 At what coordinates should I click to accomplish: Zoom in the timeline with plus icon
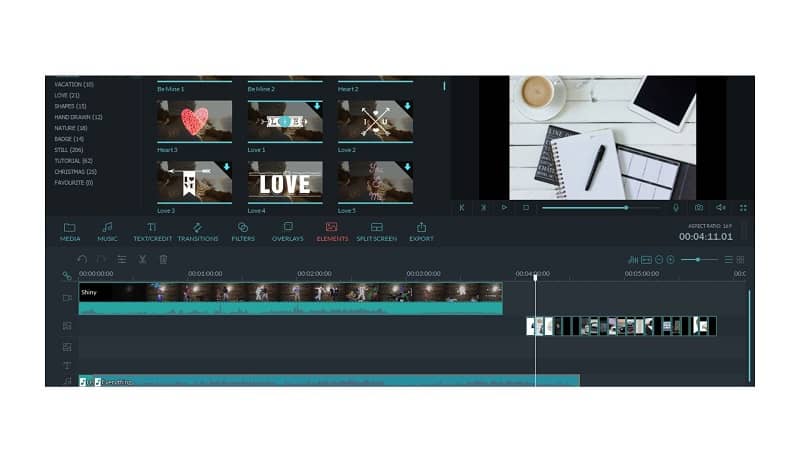670,260
